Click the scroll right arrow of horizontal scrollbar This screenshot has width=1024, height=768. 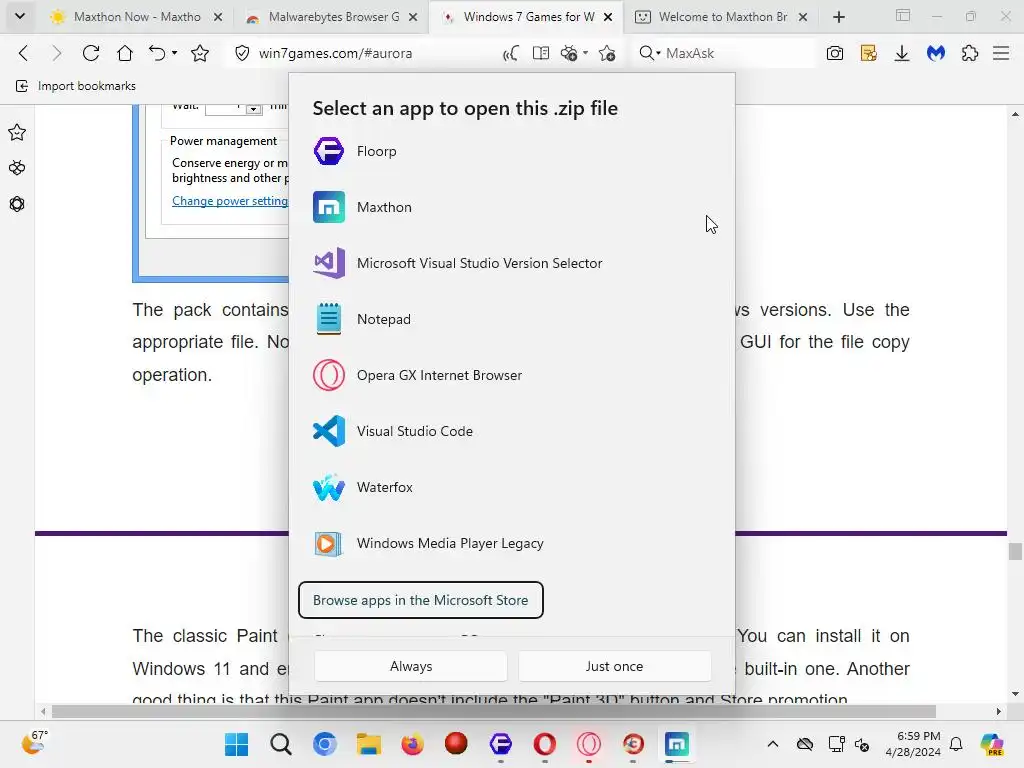[999, 711]
